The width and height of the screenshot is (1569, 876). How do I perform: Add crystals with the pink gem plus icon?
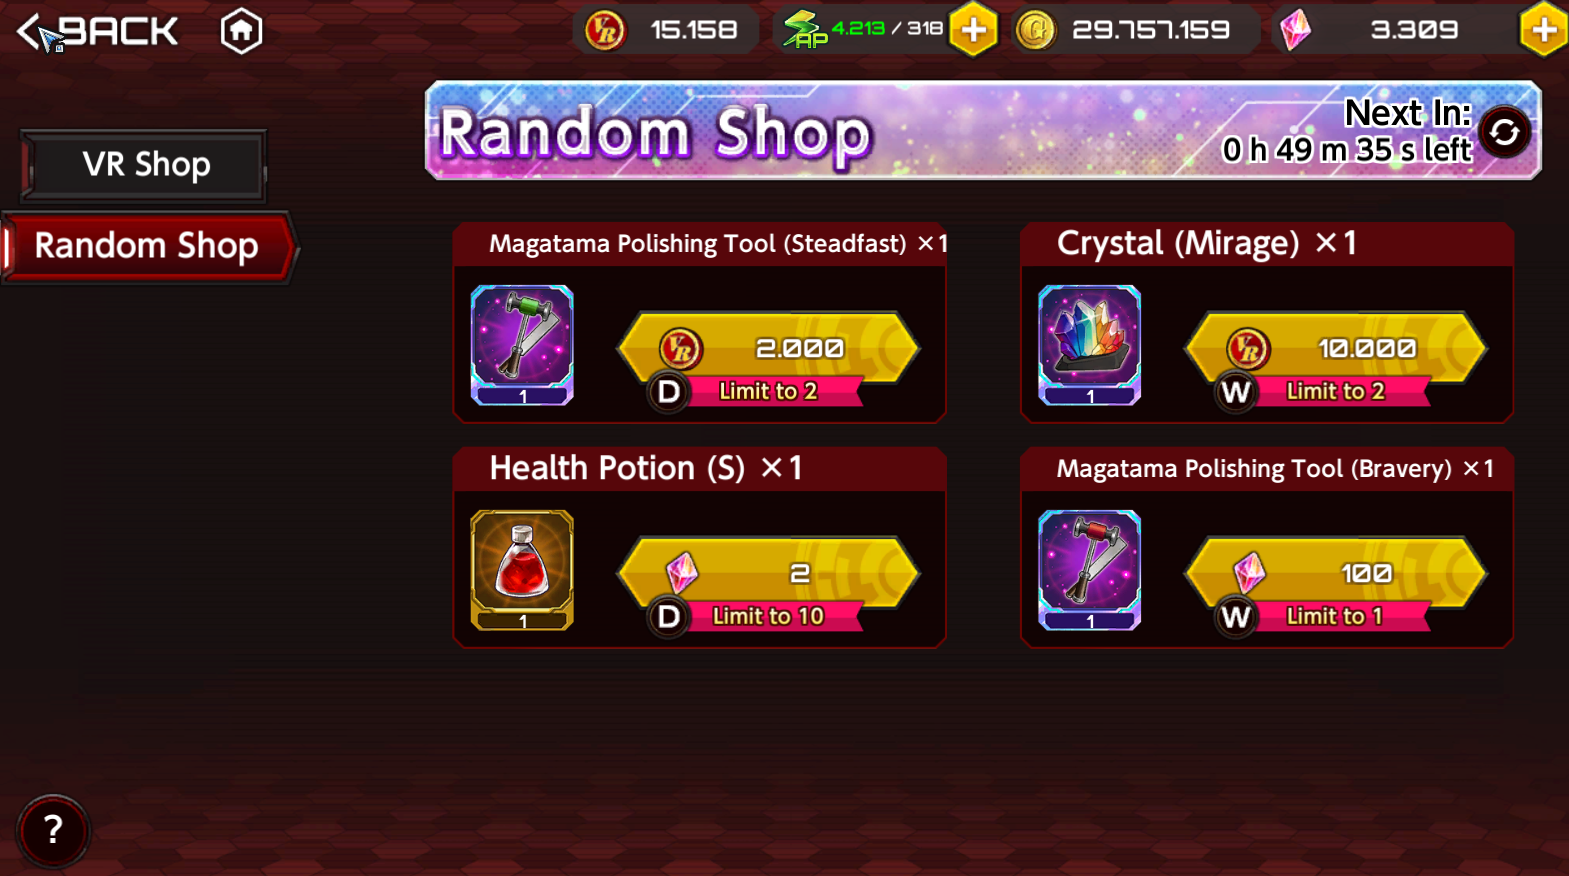(1544, 30)
